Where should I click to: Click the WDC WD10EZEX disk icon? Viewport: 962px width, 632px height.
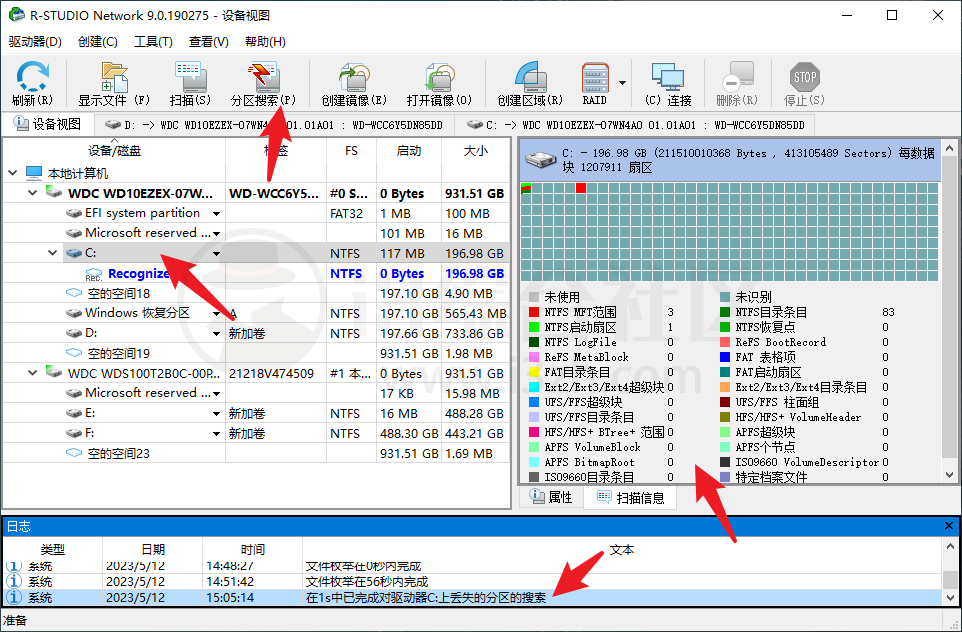(55, 193)
